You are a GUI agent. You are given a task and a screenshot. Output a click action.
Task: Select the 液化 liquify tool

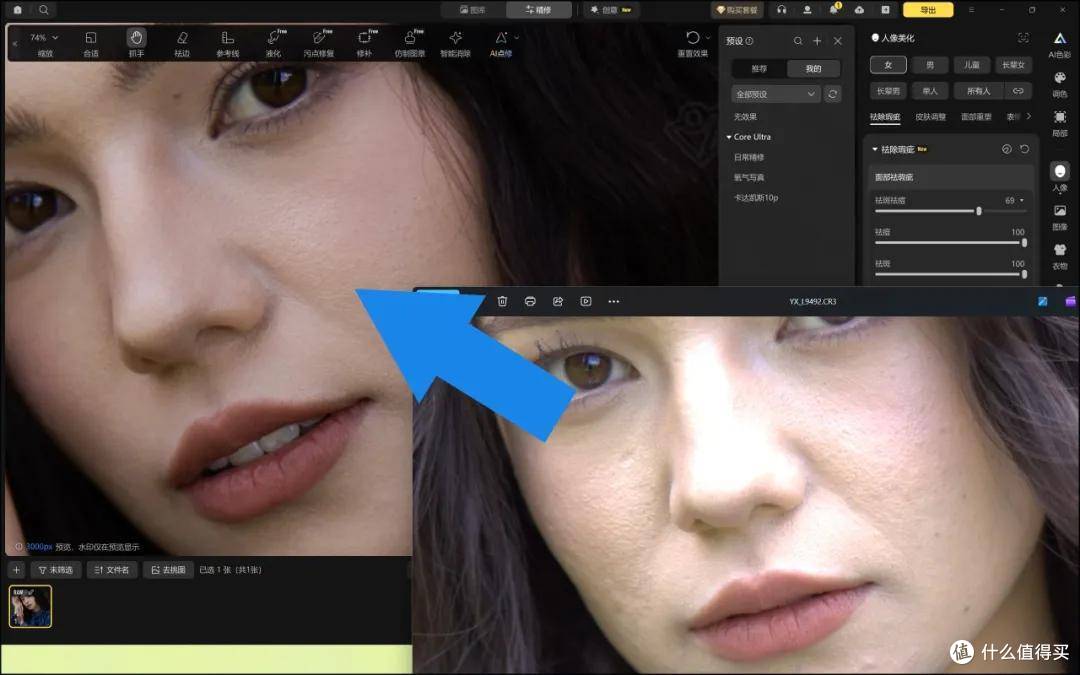pyautogui.click(x=273, y=43)
